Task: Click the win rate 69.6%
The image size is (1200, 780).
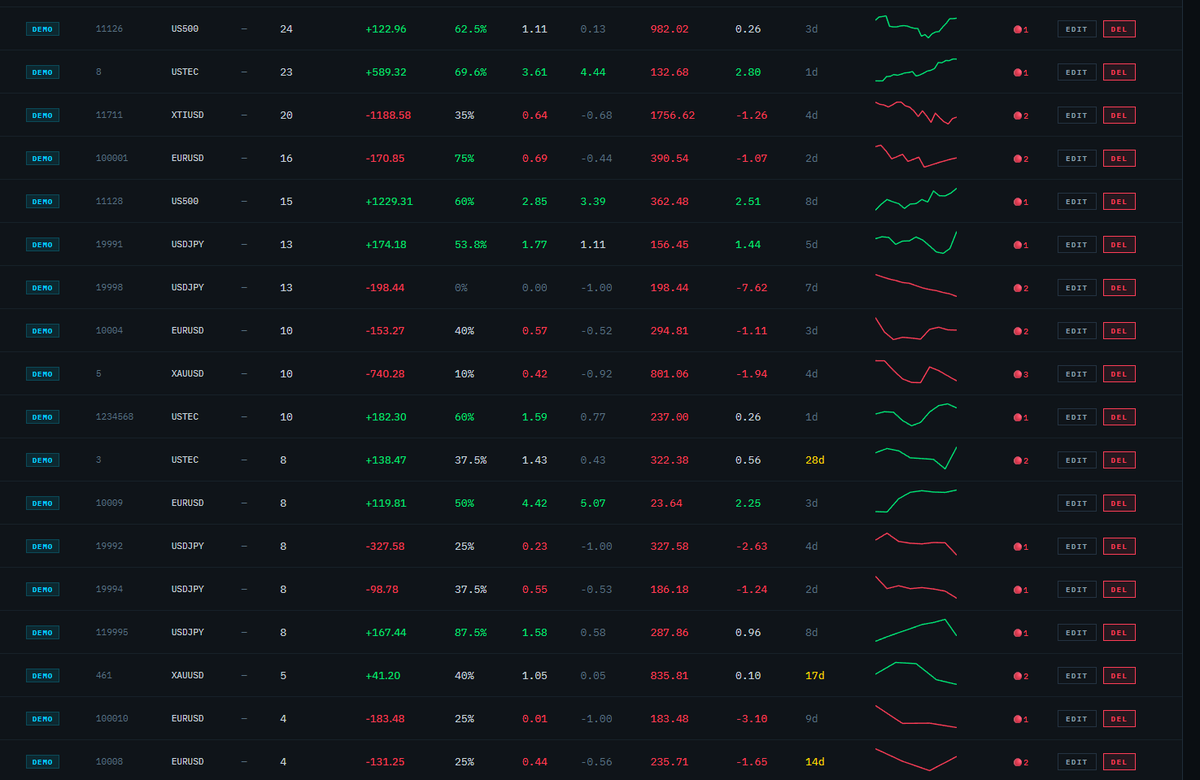Action: point(471,72)
